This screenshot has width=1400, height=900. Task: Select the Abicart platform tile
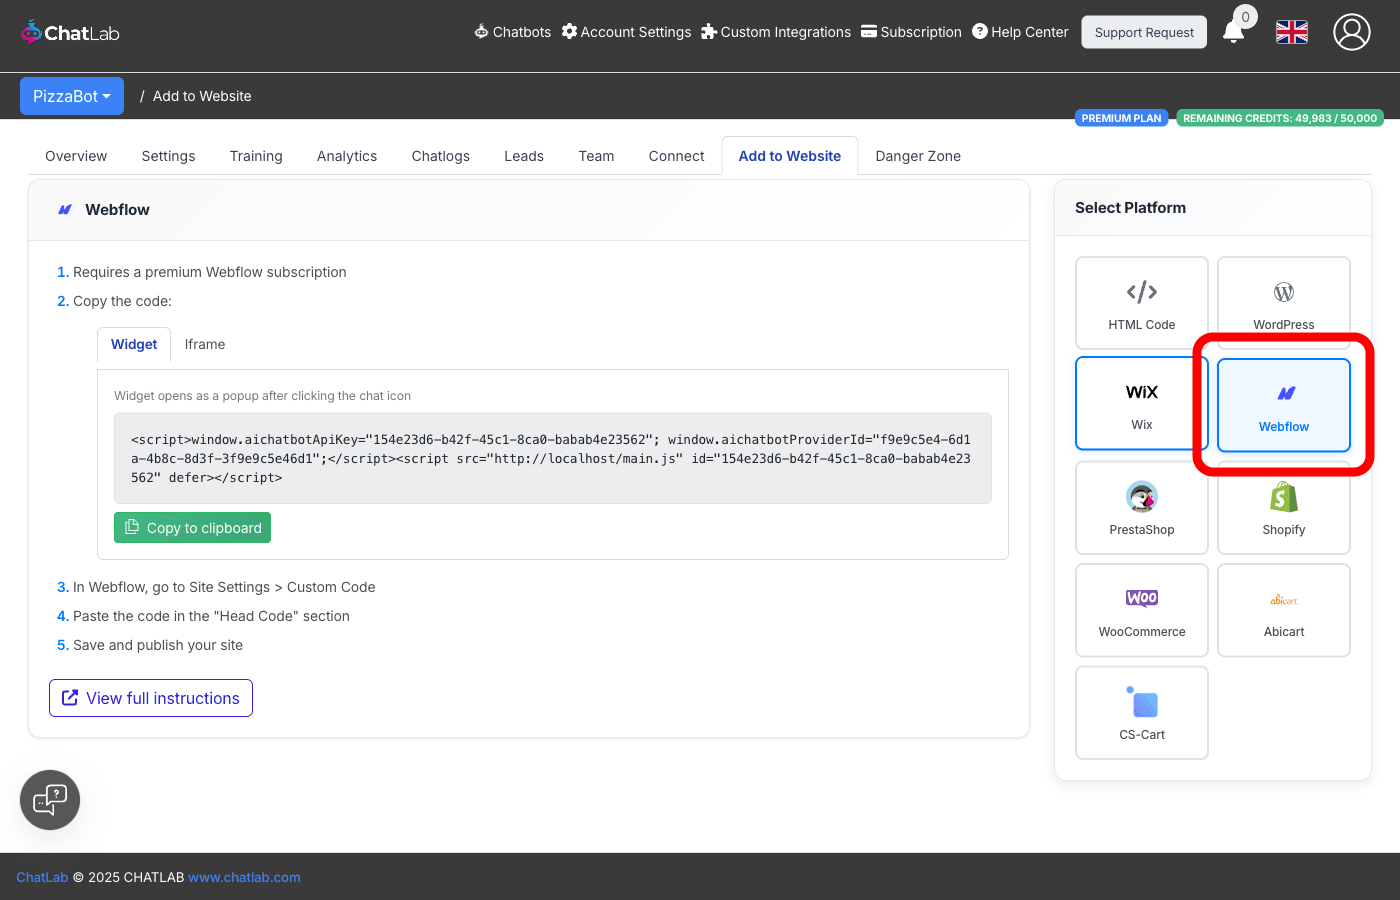click(1283, 610)
